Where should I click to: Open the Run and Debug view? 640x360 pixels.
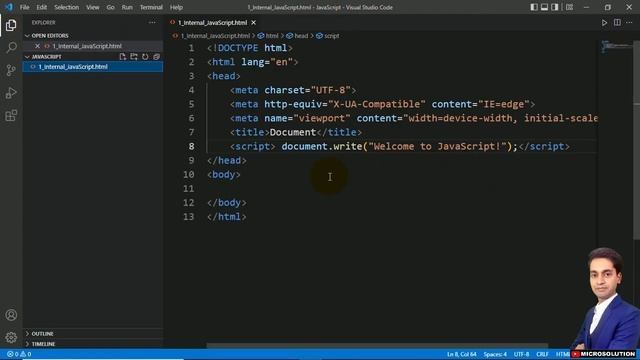click(x=11, y=93)
